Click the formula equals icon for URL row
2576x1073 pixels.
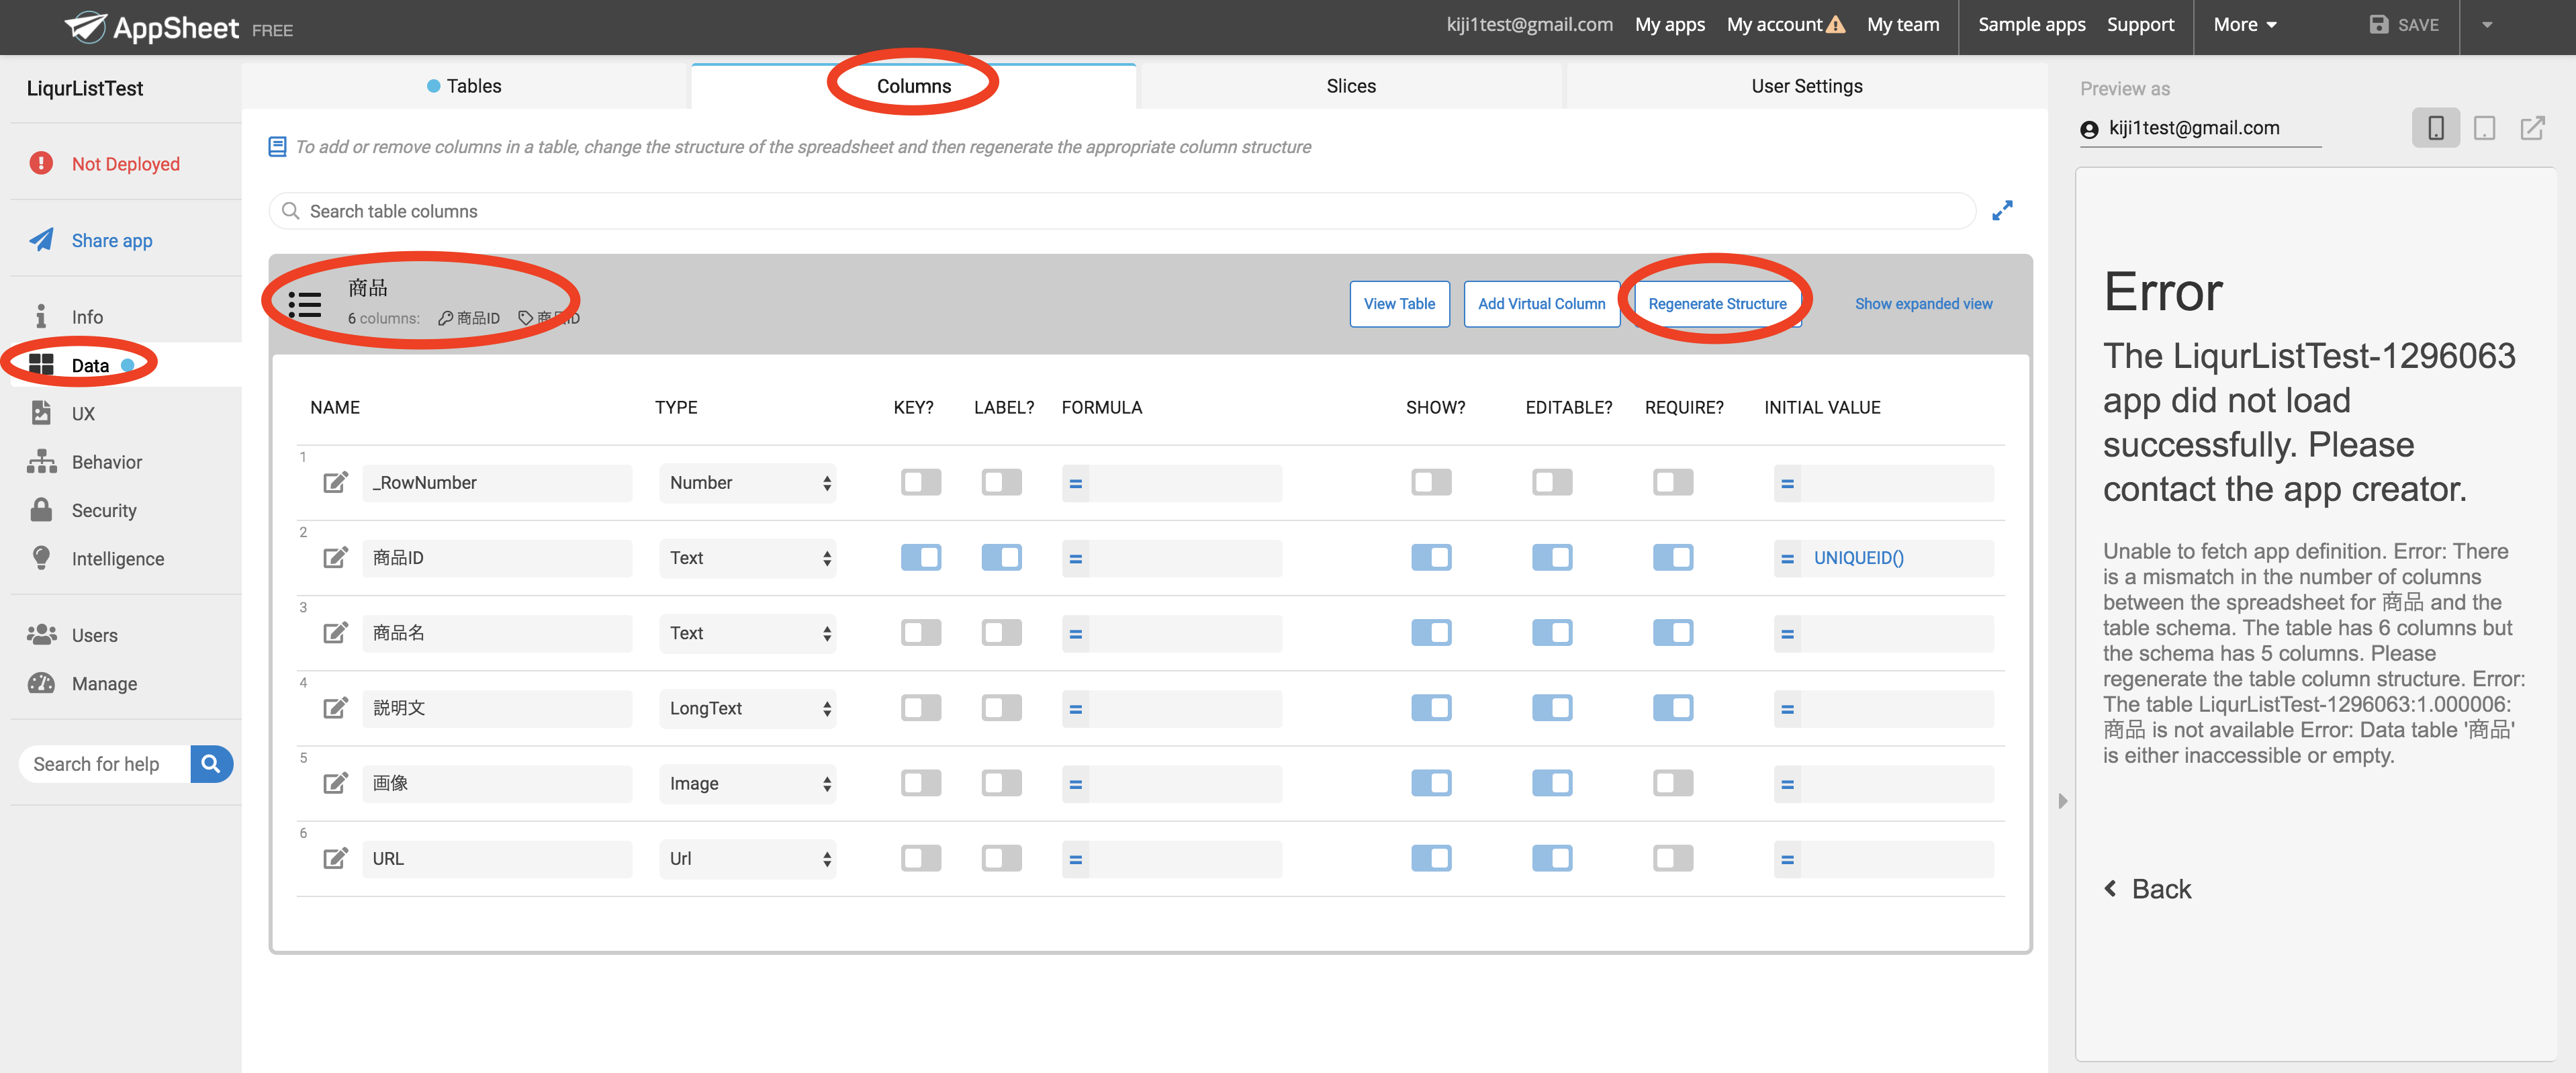pyautogui.click(x=1075, y=859)
